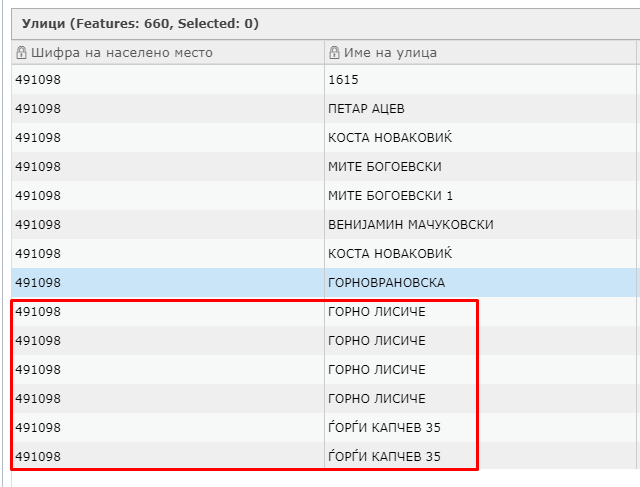Select the first ГОРНО ЛИСИЧЕ row
This screenshot has height=487, width=640.
click(376, 312)
